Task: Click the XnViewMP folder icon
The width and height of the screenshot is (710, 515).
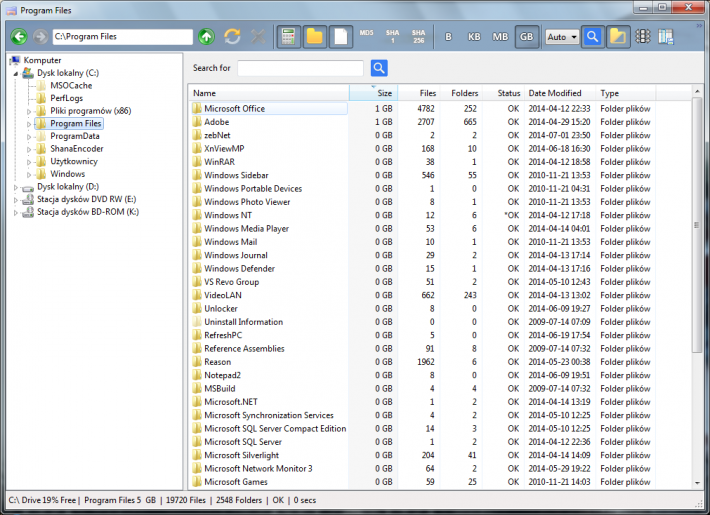Action: point(197,149)
